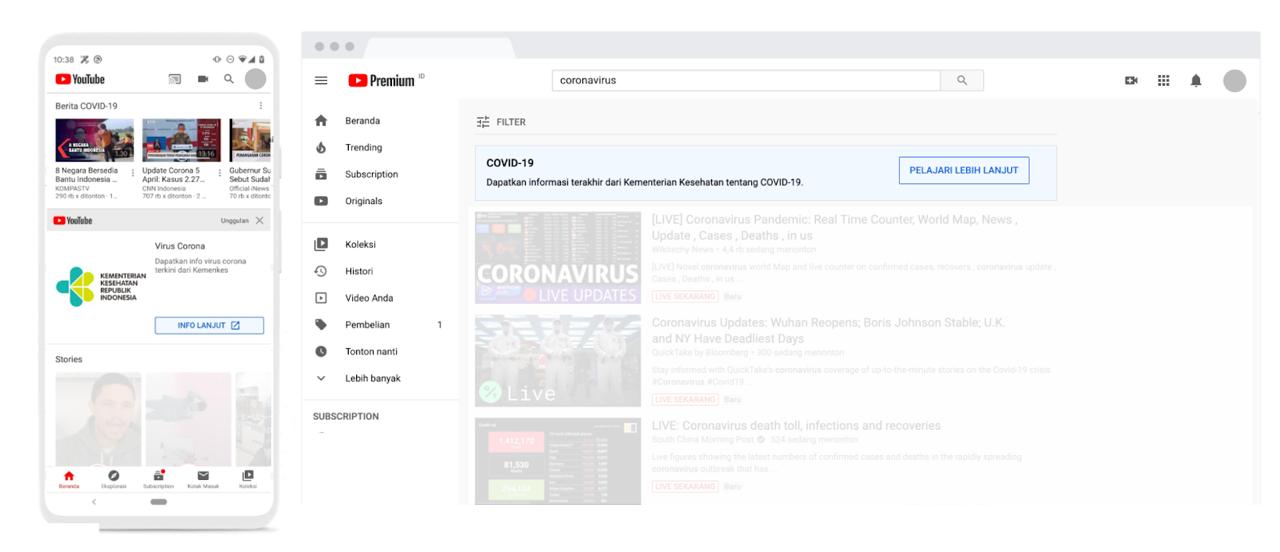The image size is (1280, 552).
Task: Open Coronavirus Pandemic Real Time Counter title
Action: 834,226
